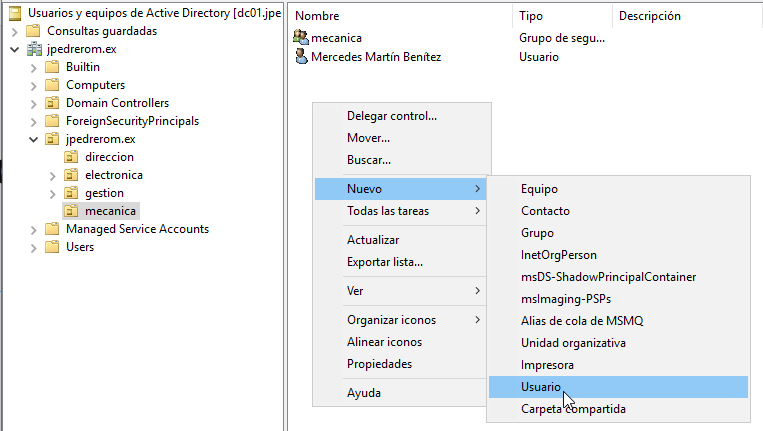Screen dimensions: 763x431
Task: Click the Mercedes Martín Benítez user icon
Action: [301, 57]
